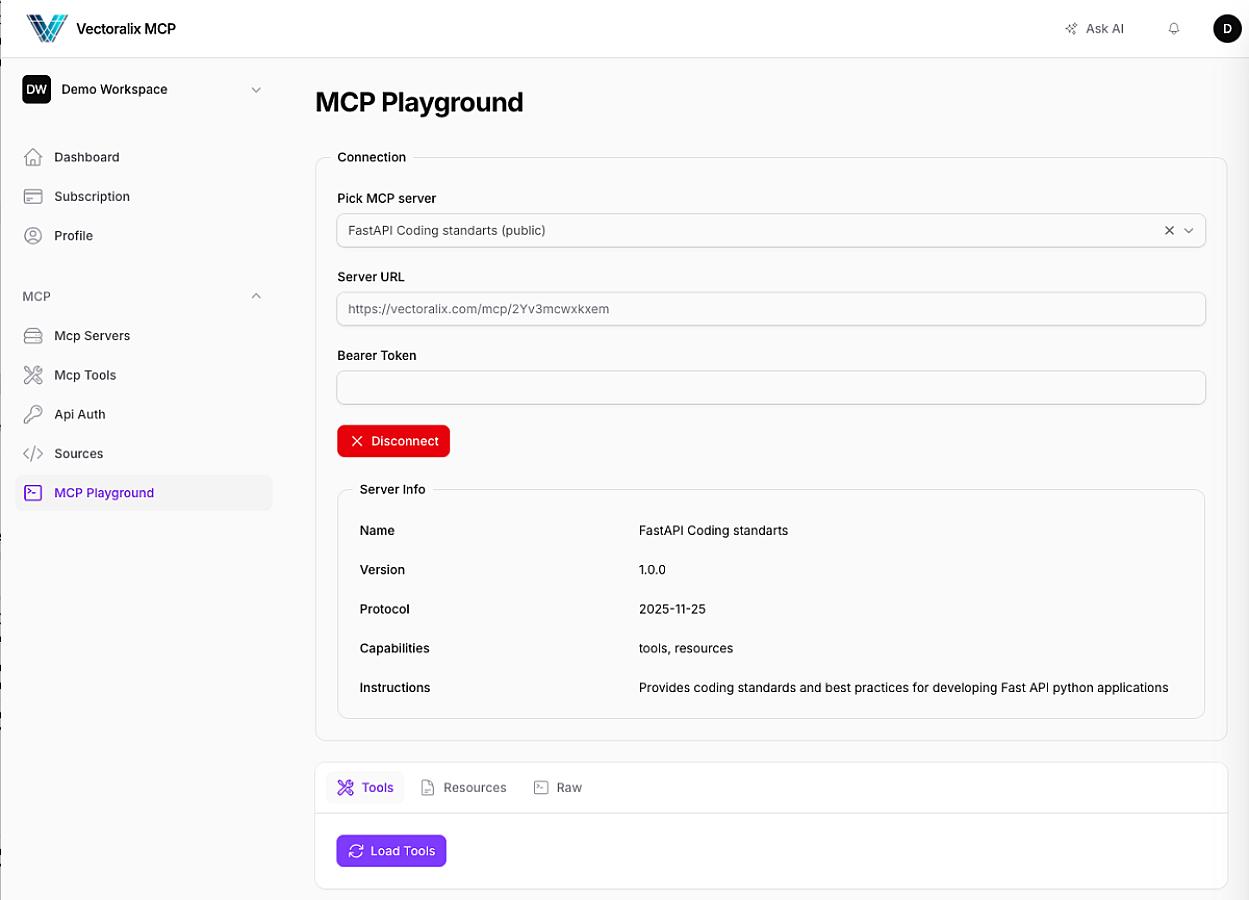Click the MCP Playground terminal icon

[33, 493]
